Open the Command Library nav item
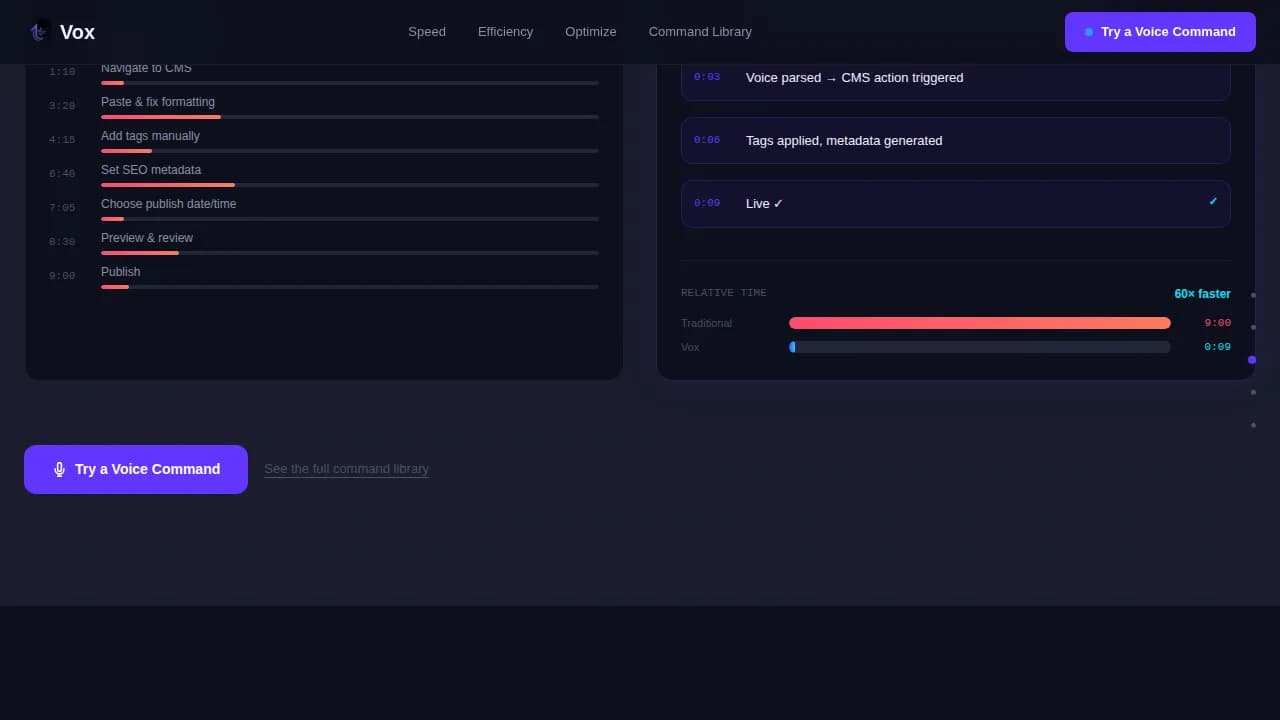Viewport: 1280px width, 720px height. point(700,31)
